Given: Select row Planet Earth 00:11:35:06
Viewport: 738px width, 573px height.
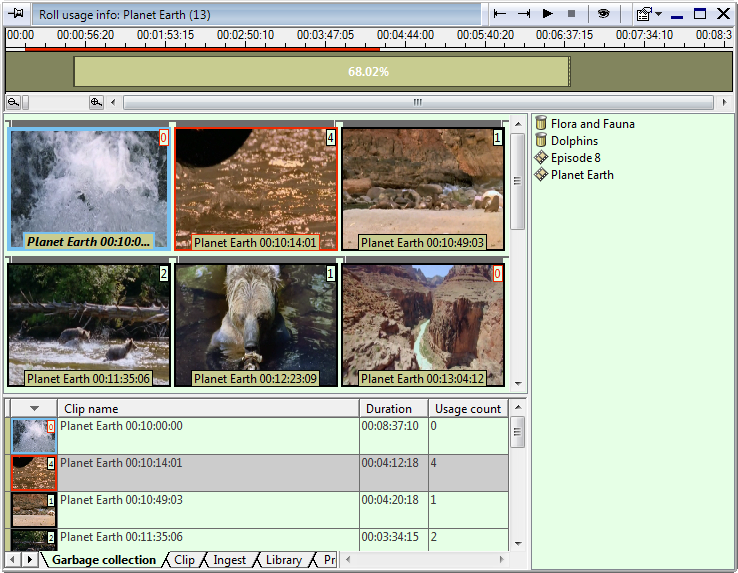Looking at the screenshot, I should [257, 540].
